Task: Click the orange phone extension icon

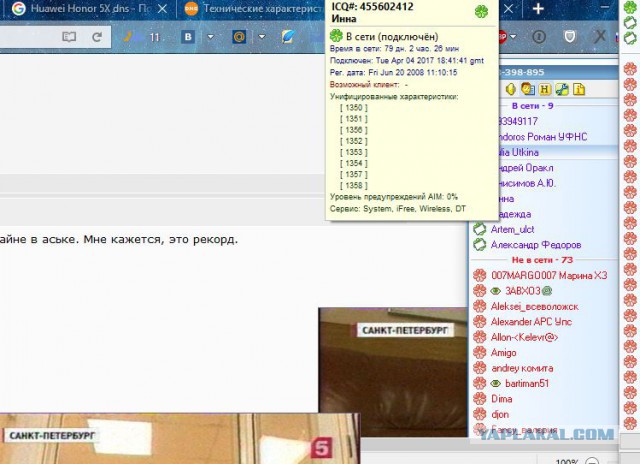Action: tap(128, 37)
